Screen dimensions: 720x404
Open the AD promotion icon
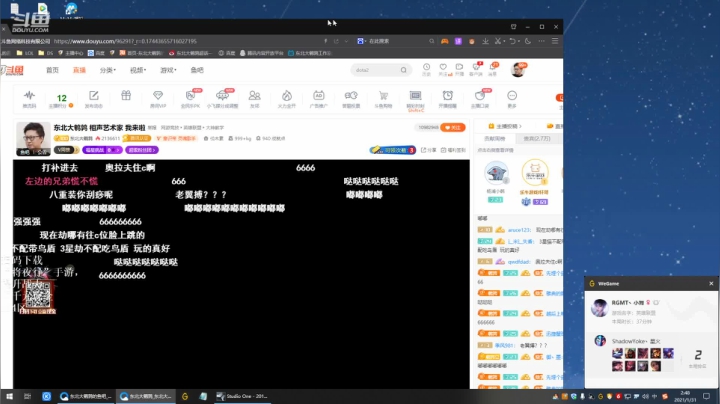[x=319, y=98]
